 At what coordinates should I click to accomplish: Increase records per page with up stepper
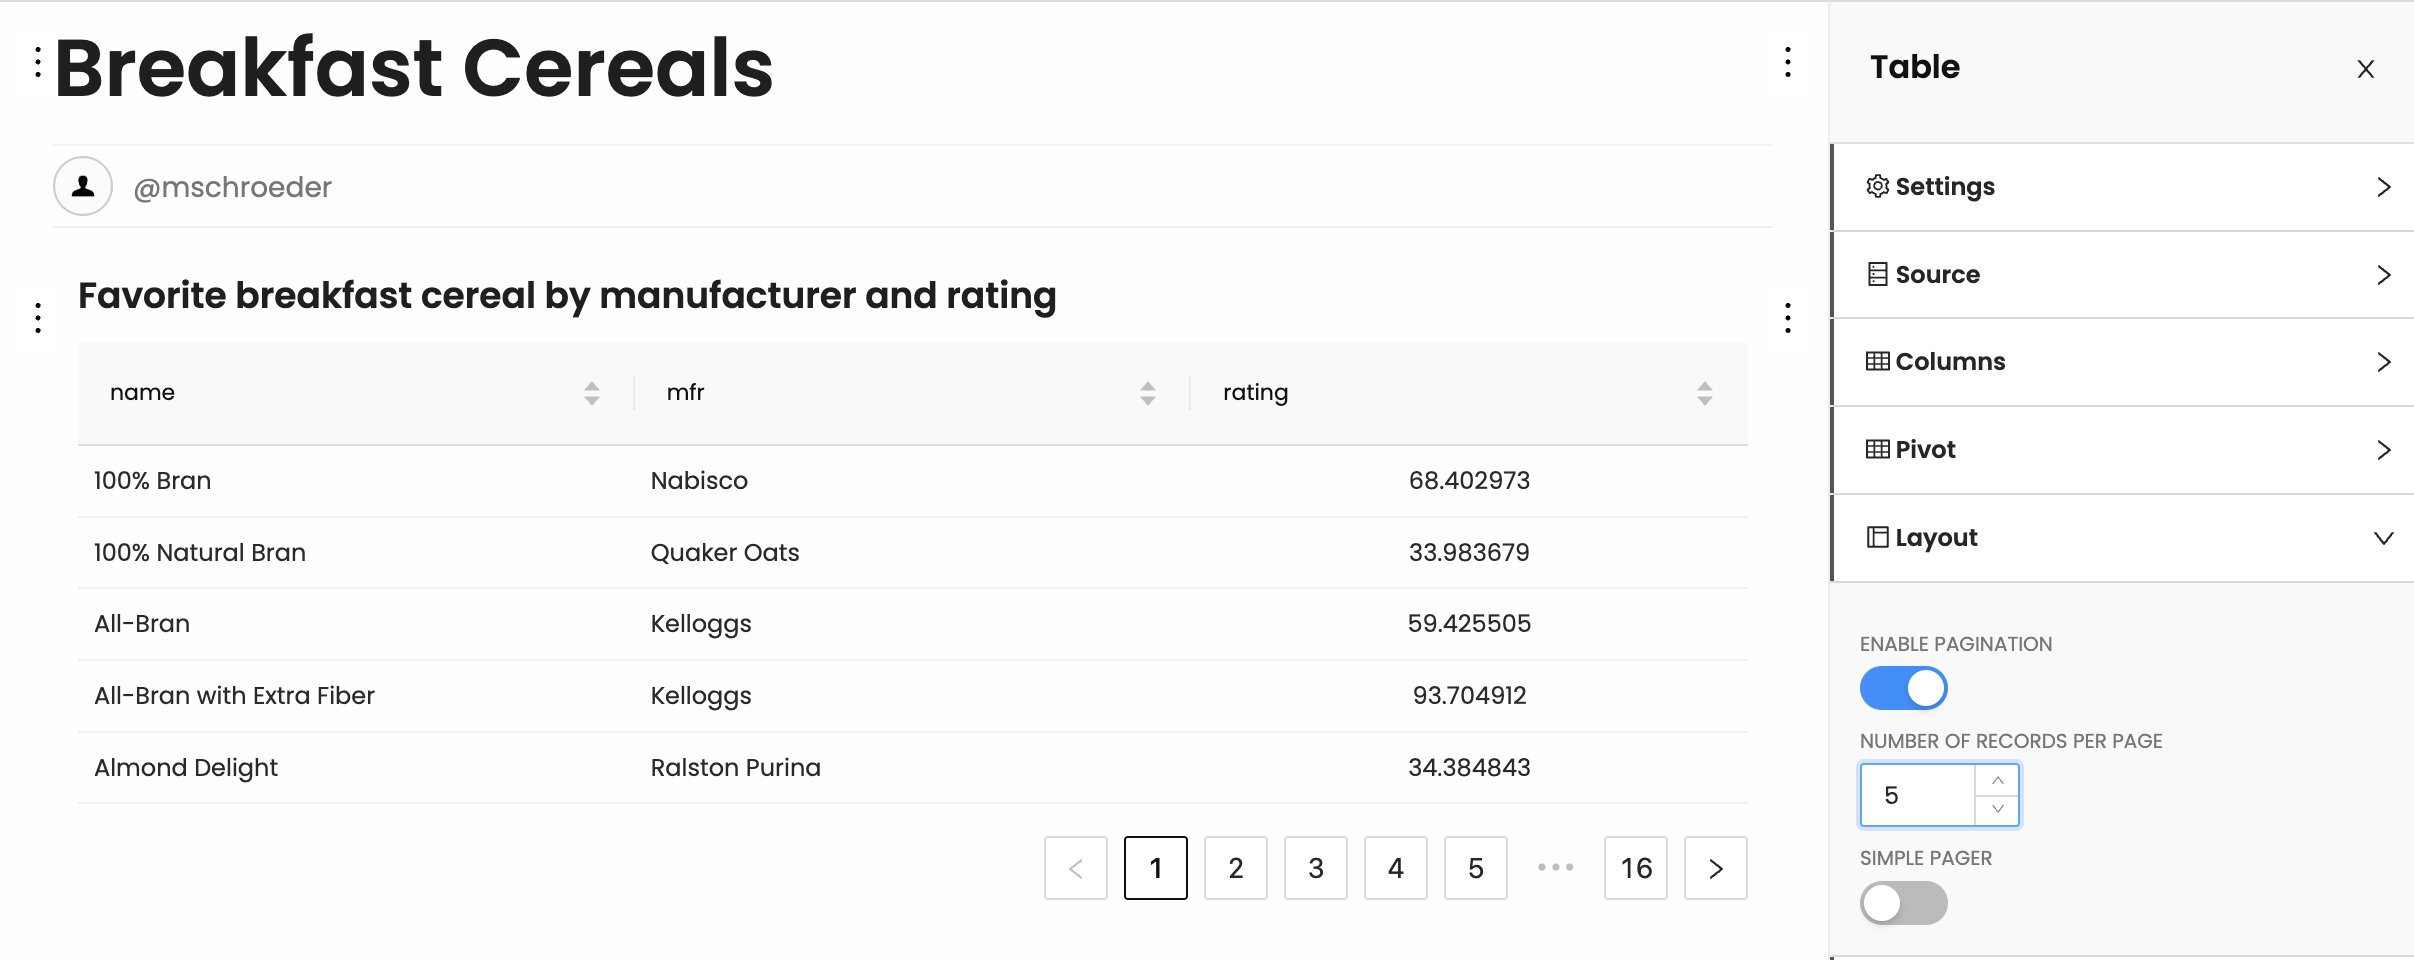(x=1998, y=780)
